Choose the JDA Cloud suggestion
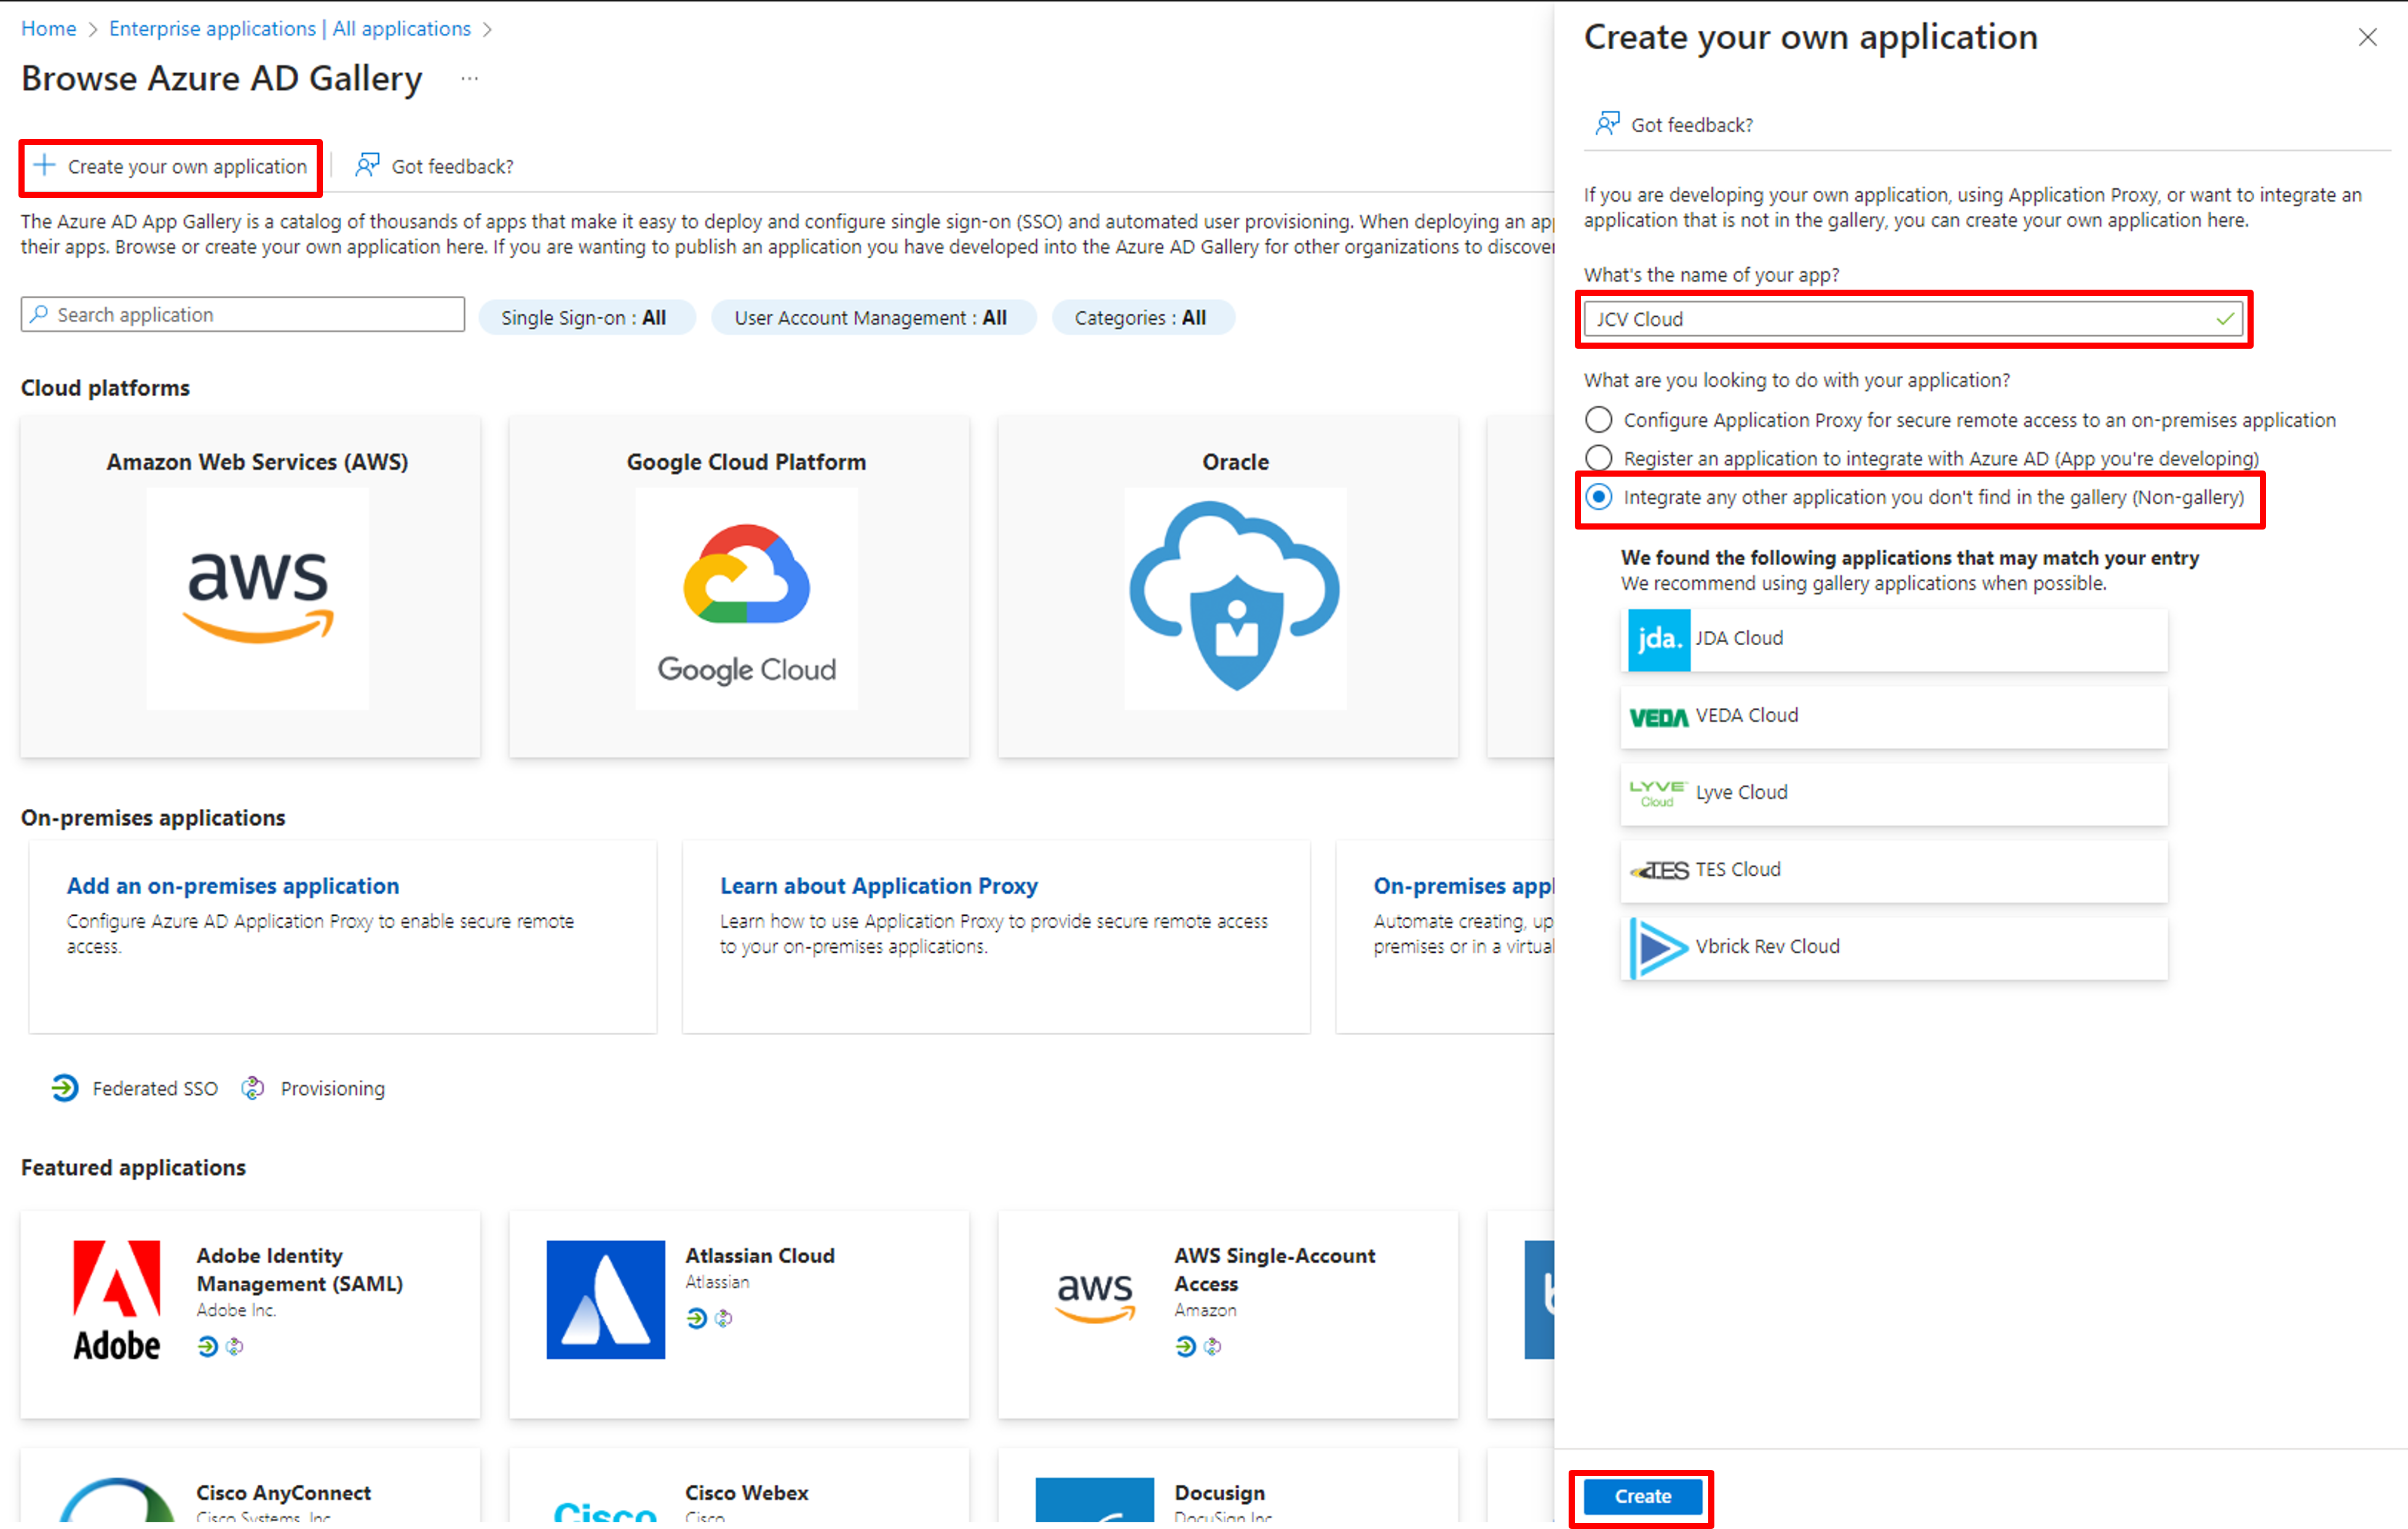The image size is (2408, 1529). point(1893,639)
